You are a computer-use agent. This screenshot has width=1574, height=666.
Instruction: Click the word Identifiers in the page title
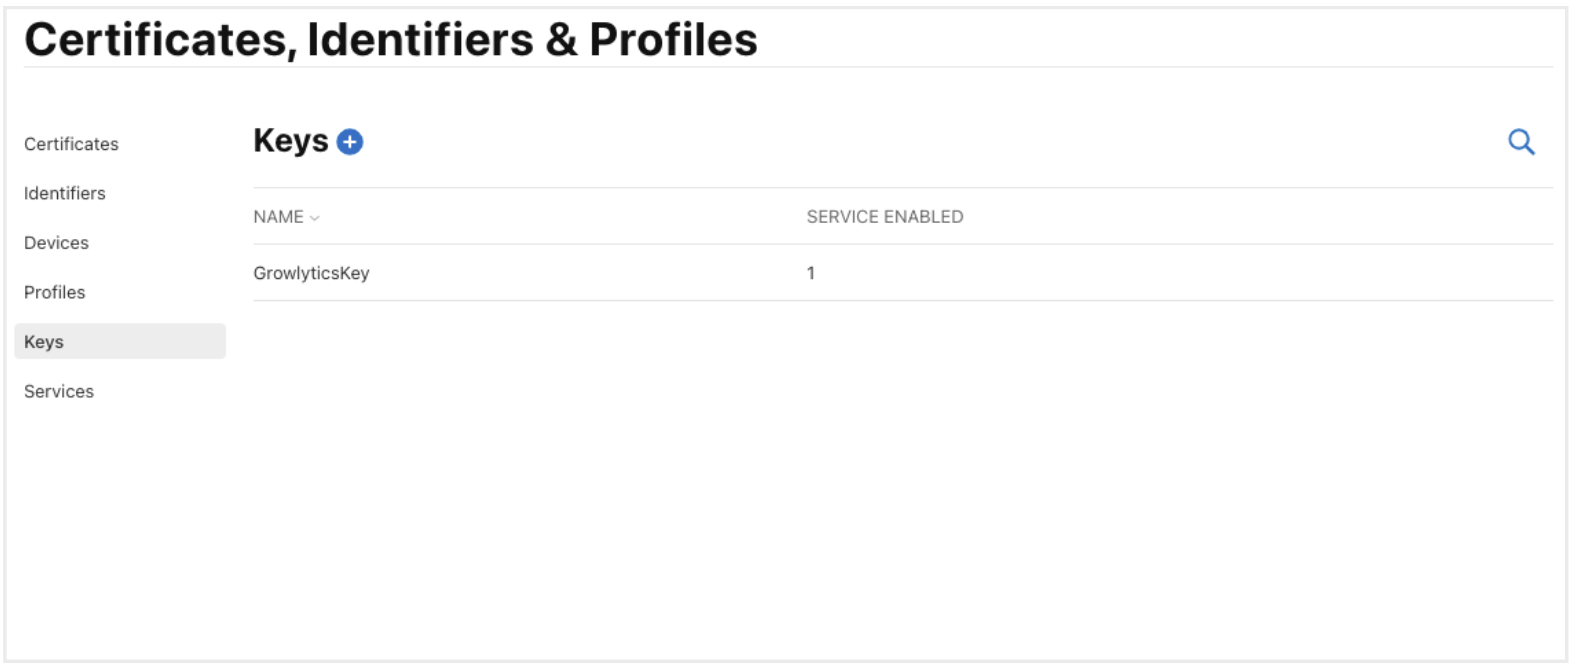(420, 40)
